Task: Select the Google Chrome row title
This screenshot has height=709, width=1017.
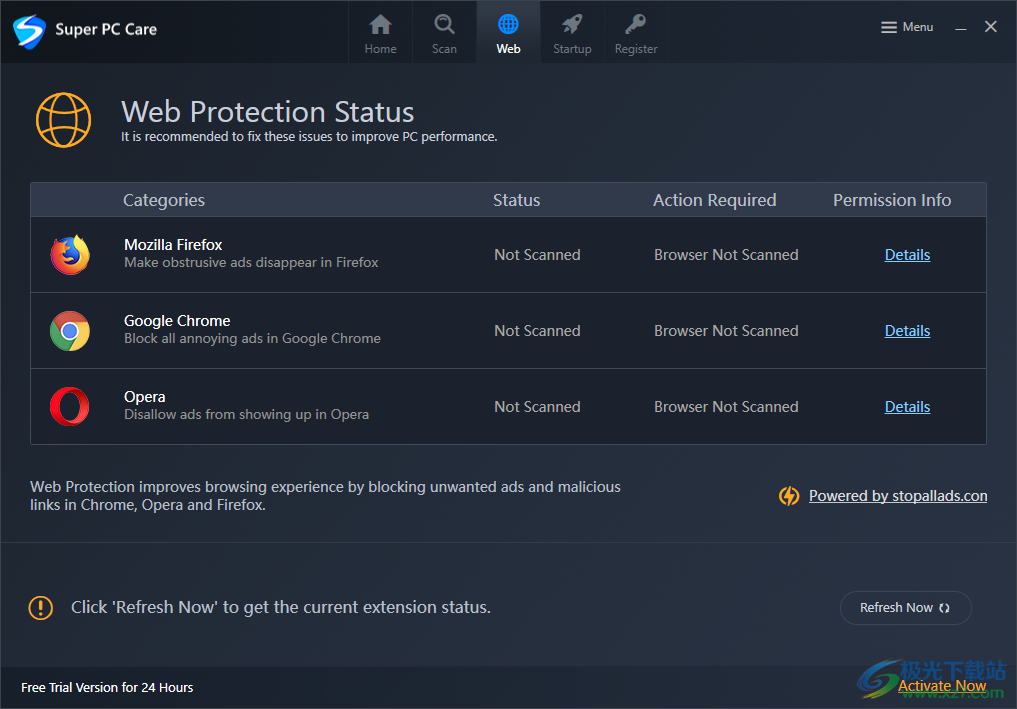Action: click(x=177, y=320)
